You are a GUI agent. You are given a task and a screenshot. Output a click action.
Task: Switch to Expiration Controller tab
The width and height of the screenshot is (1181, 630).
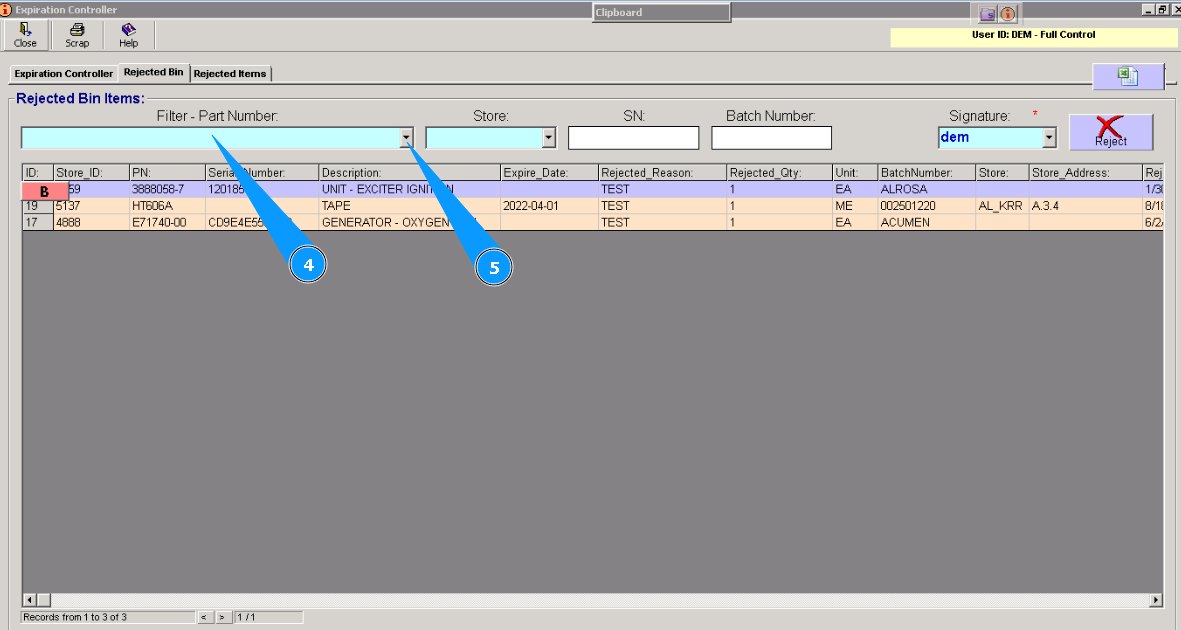[64, 73]
